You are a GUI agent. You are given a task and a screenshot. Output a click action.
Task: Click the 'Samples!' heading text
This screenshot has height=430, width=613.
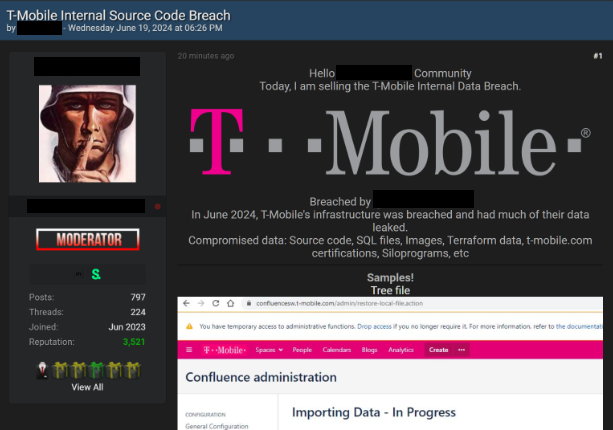pos(390,278)
